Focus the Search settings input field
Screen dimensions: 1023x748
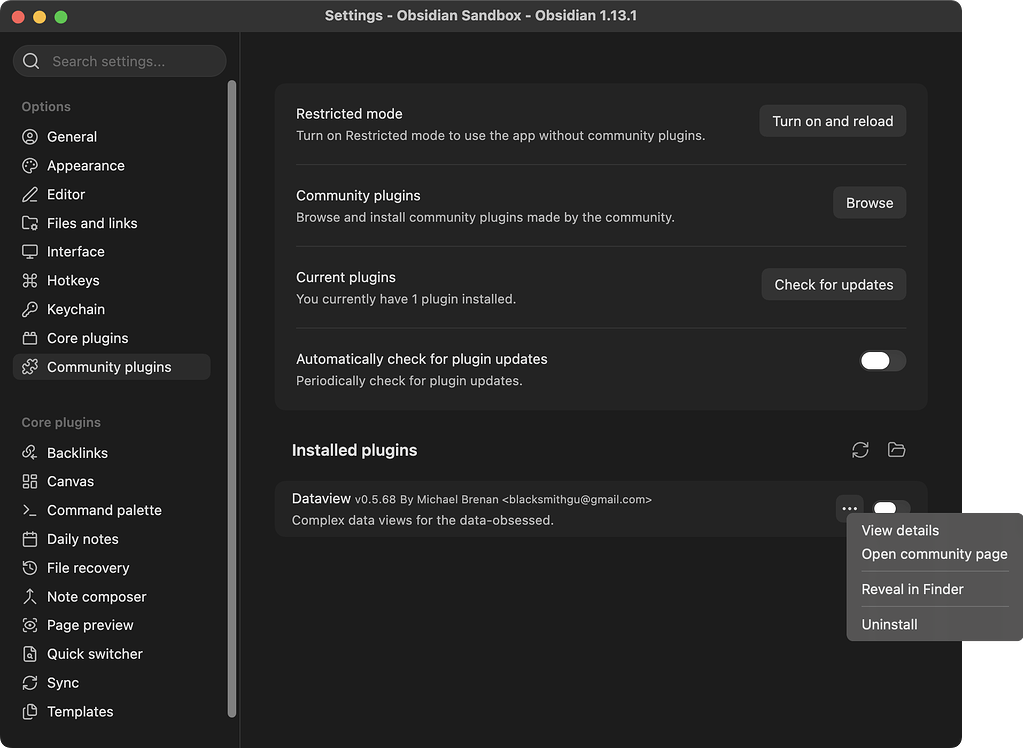tap(119, 61)
